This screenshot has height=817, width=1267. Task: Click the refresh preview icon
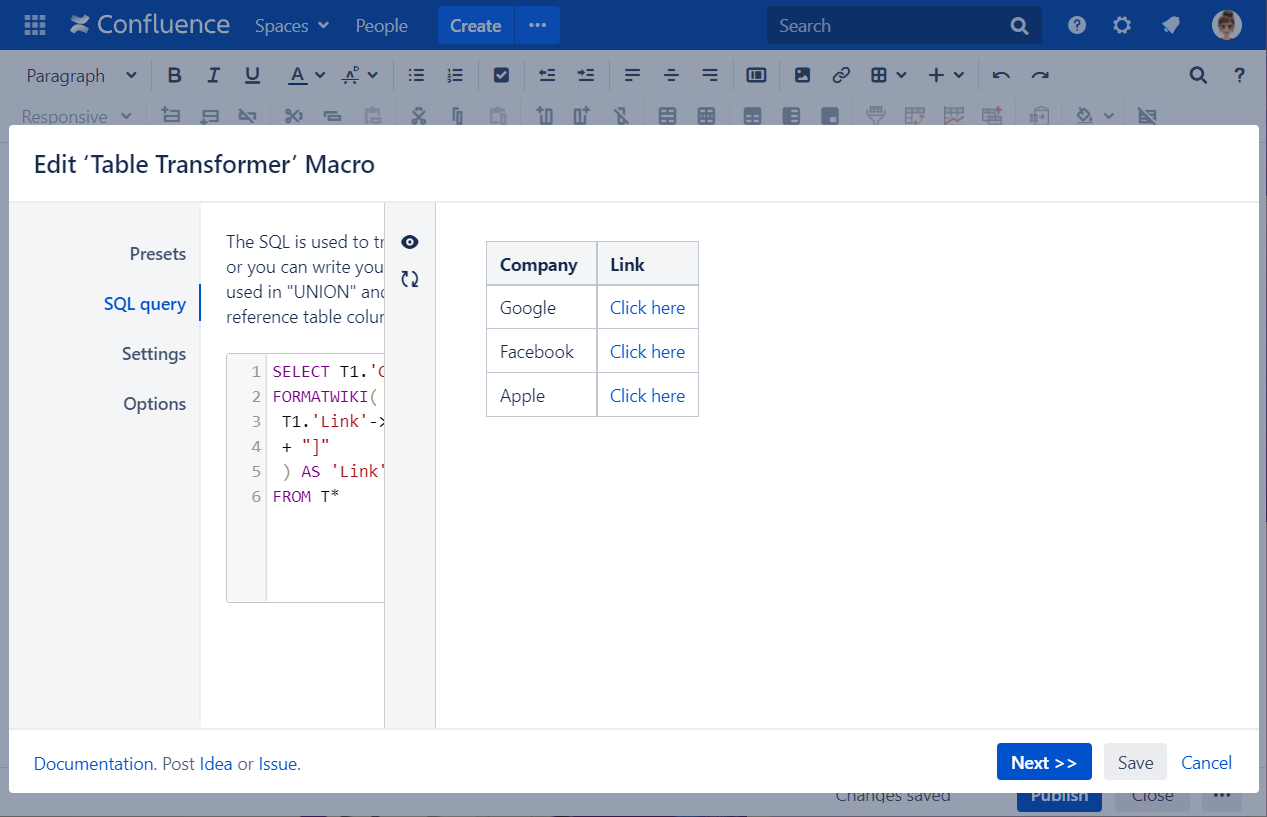click(409, 279)
